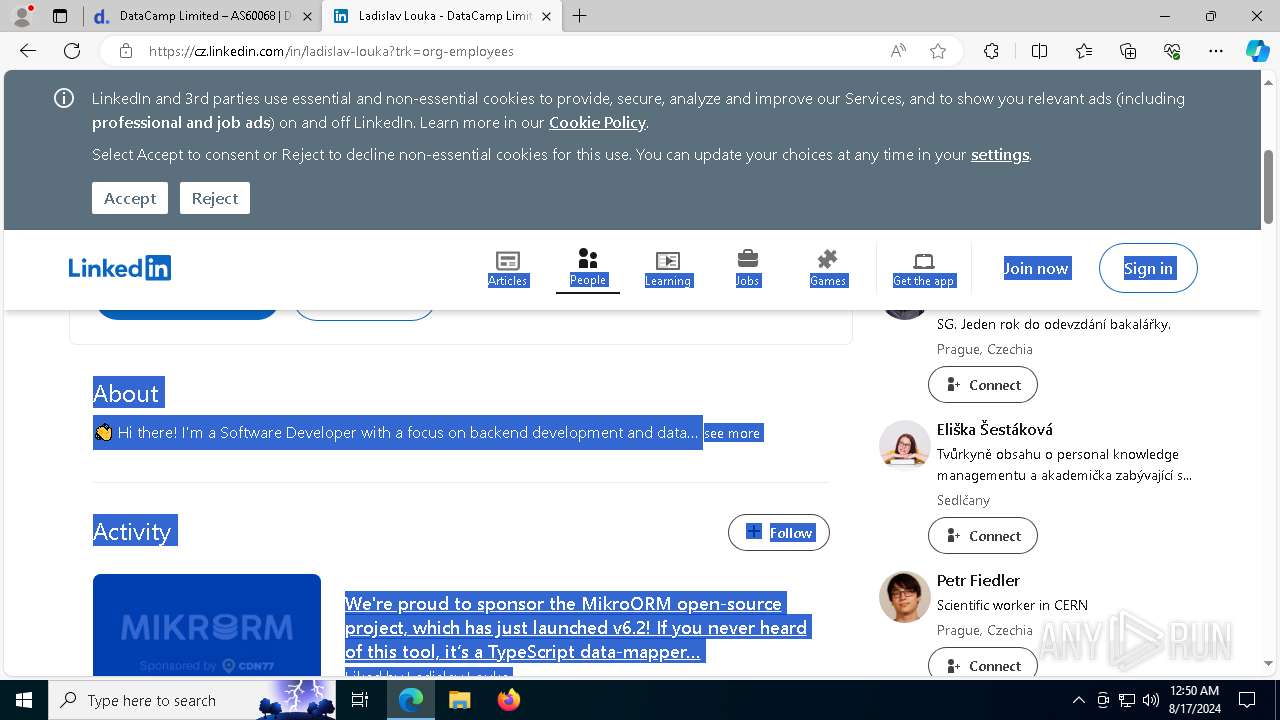Accept the cookie consent
Image resolution: width=1280 pixels, height=720 pixels.
[x=130, y=198]
